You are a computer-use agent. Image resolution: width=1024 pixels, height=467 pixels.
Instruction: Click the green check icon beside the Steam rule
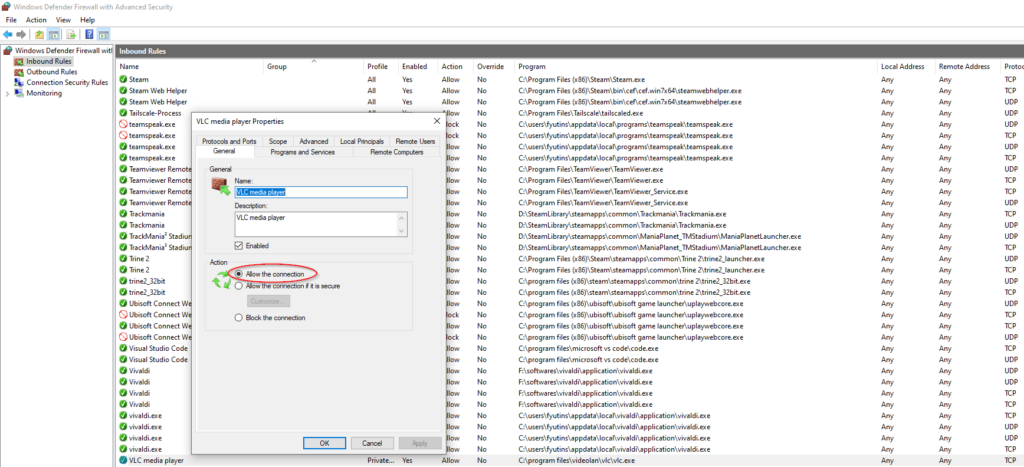(124, 78)
